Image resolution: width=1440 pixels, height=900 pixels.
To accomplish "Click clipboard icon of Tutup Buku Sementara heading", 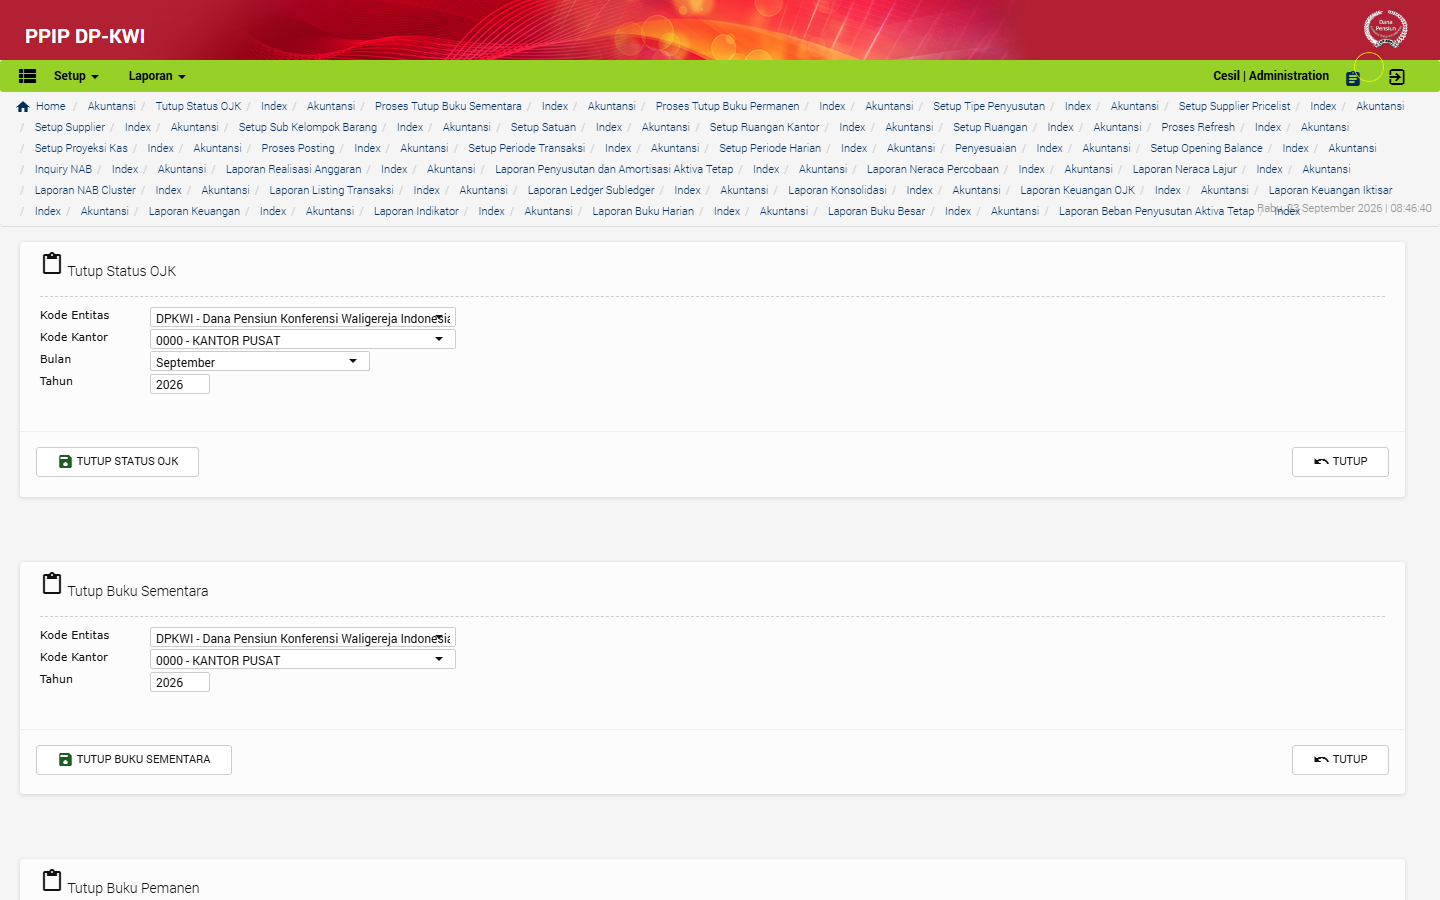I will pyautogui.click(x=52, y=584).
